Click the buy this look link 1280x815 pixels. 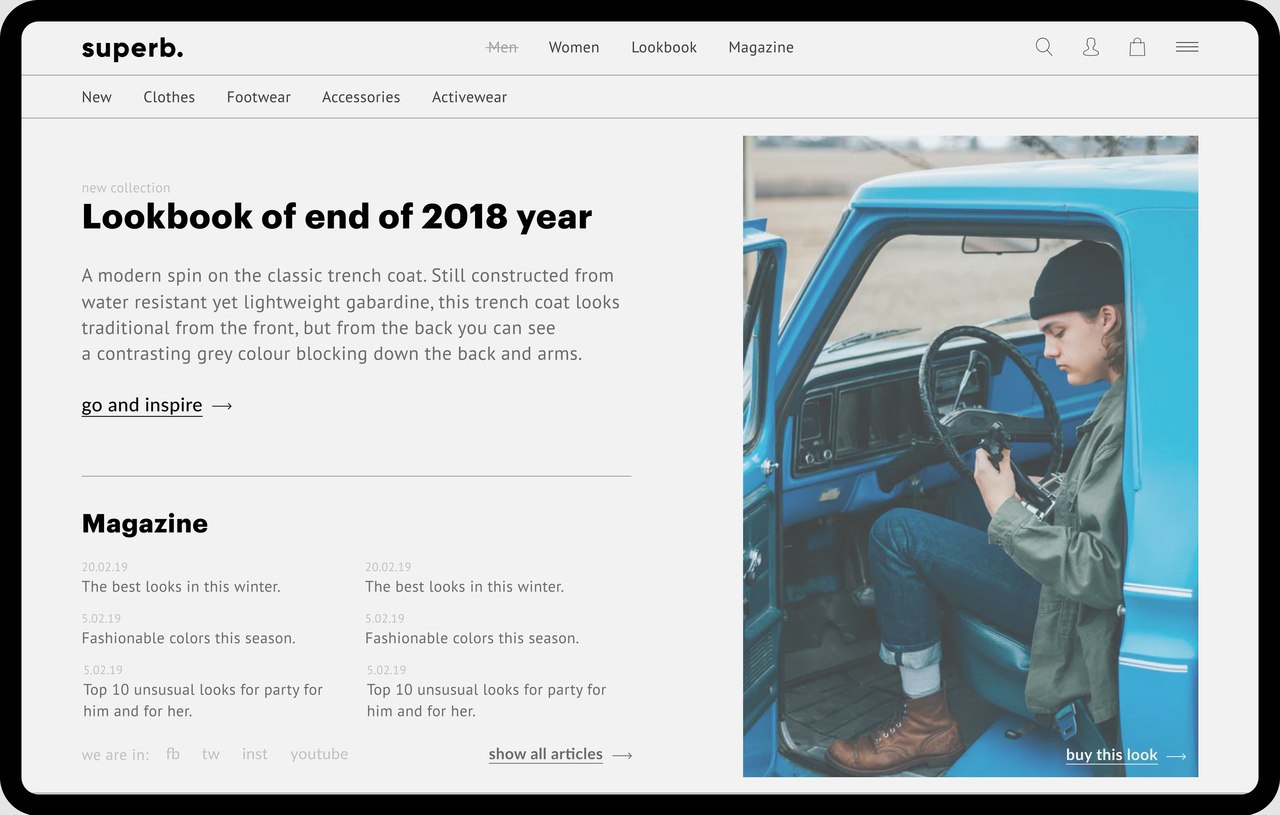click(x=1112, y=755)
